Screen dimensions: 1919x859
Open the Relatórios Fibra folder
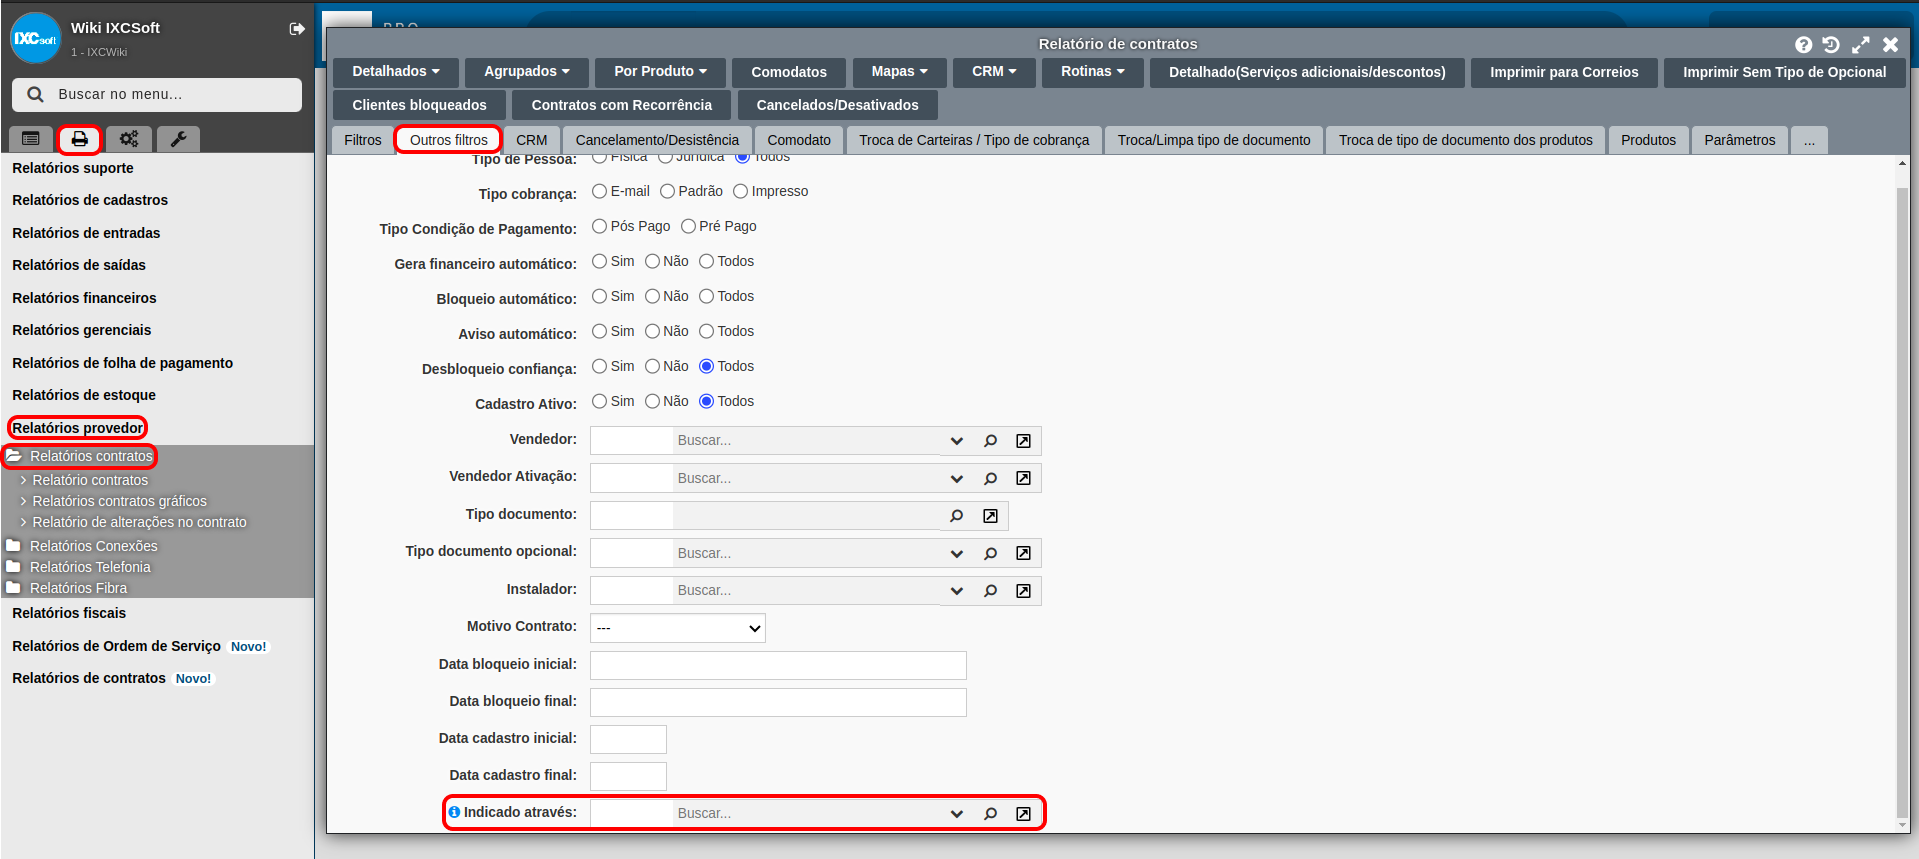[78, 588]
